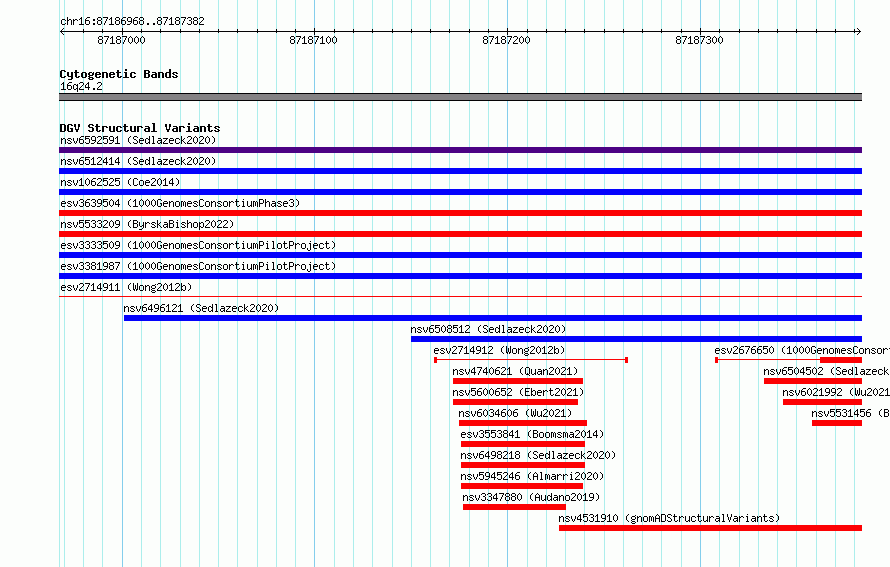Image resolution: width=890 pixels, height=567 pixels.
Task: Open nsv5600652 (Ebert2021) label
Action: click(x=518, y=392)
